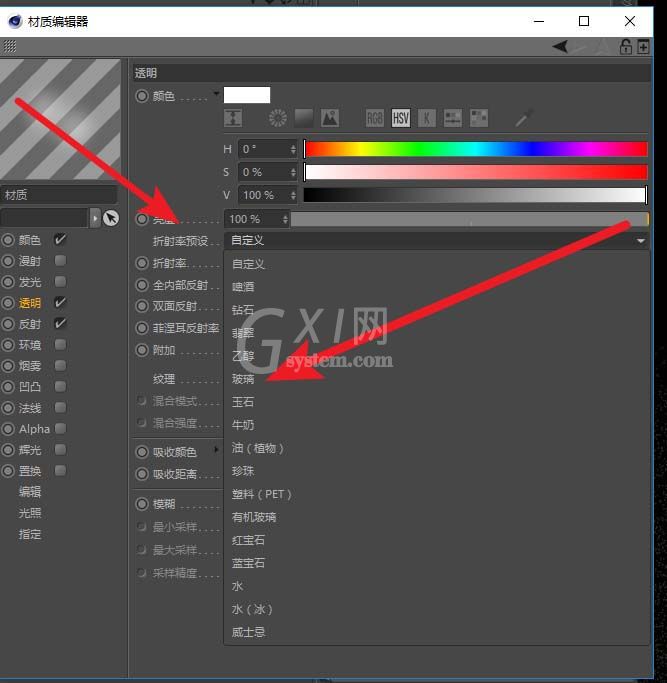Choose 钻石 from the preset list
The height and width of the screenshot is (683, 667).
click(243, 310)
